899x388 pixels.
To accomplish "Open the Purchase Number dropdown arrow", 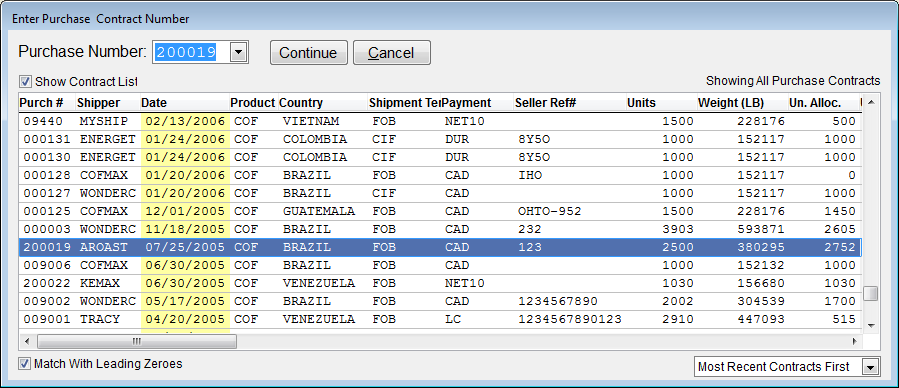I will (x=239, y=53).
